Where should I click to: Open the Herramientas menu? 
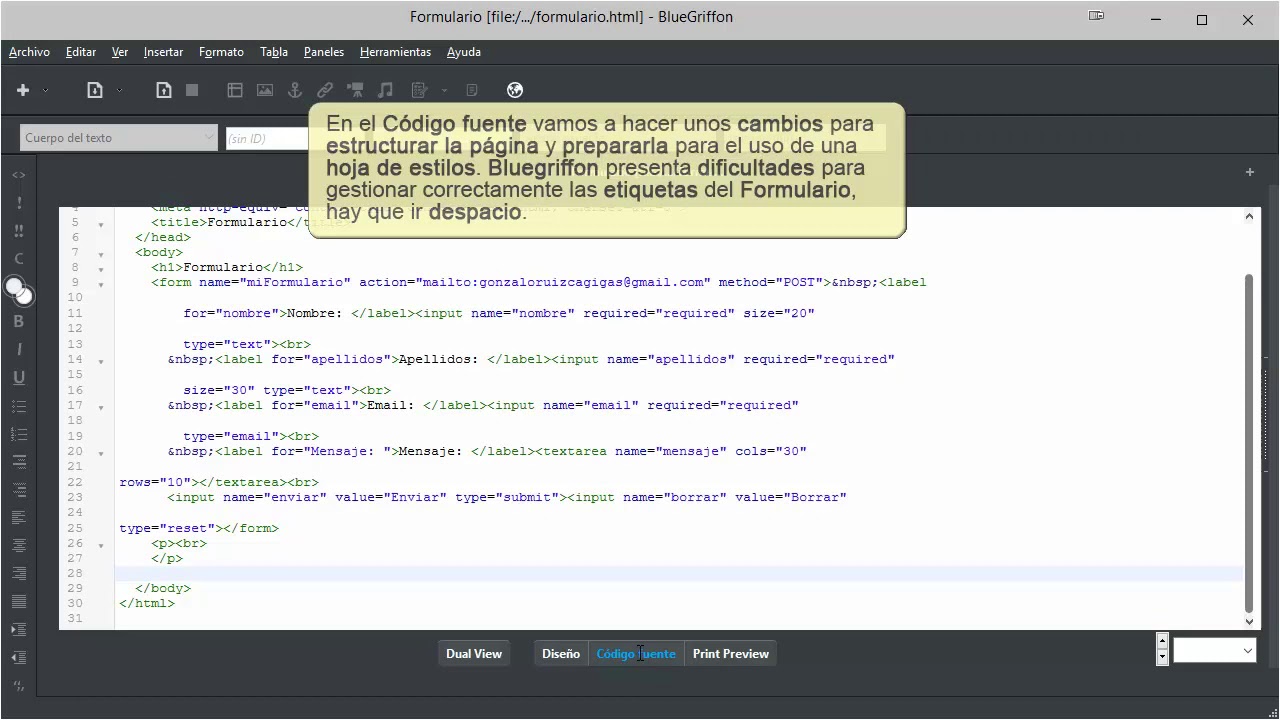(395, 52)
